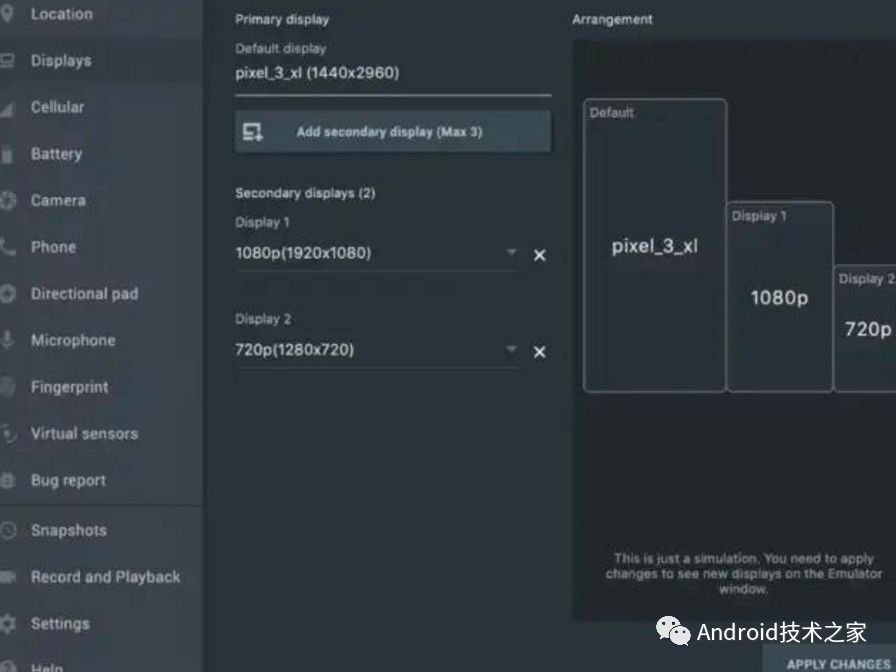
Task: Open the Microphone tab
Action: pos(101,340)
